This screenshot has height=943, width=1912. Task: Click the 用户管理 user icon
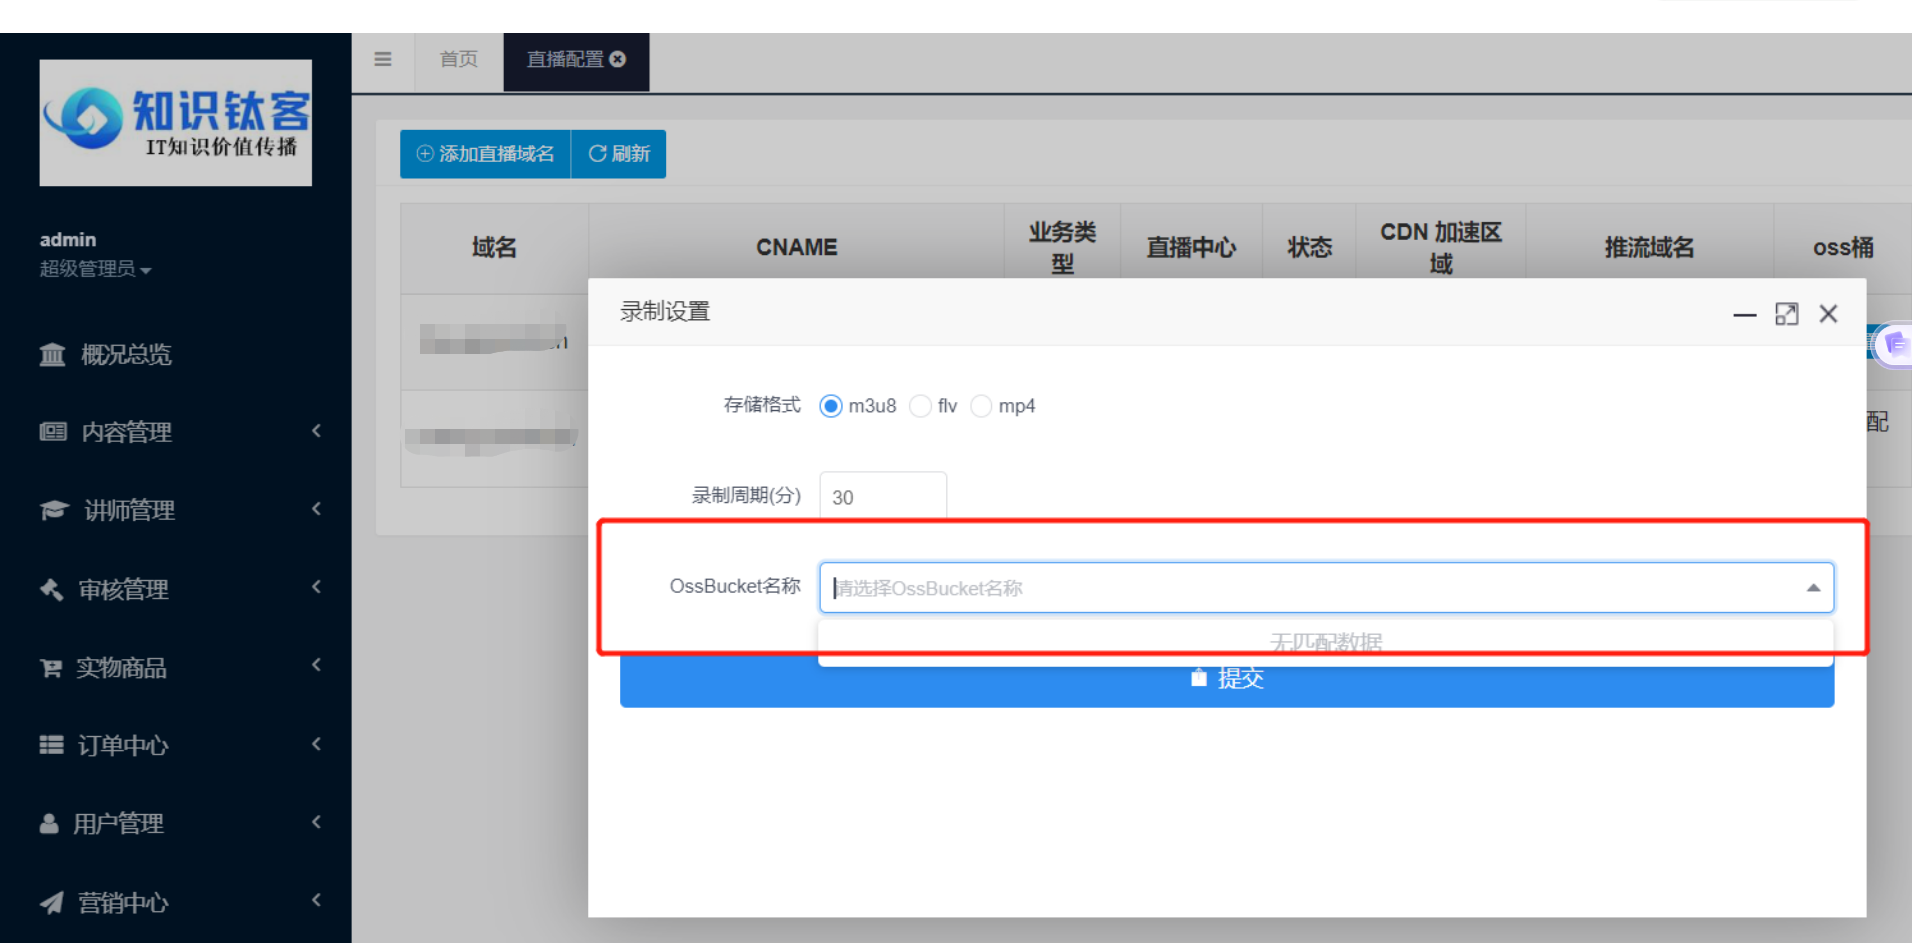tap(49, 823)
